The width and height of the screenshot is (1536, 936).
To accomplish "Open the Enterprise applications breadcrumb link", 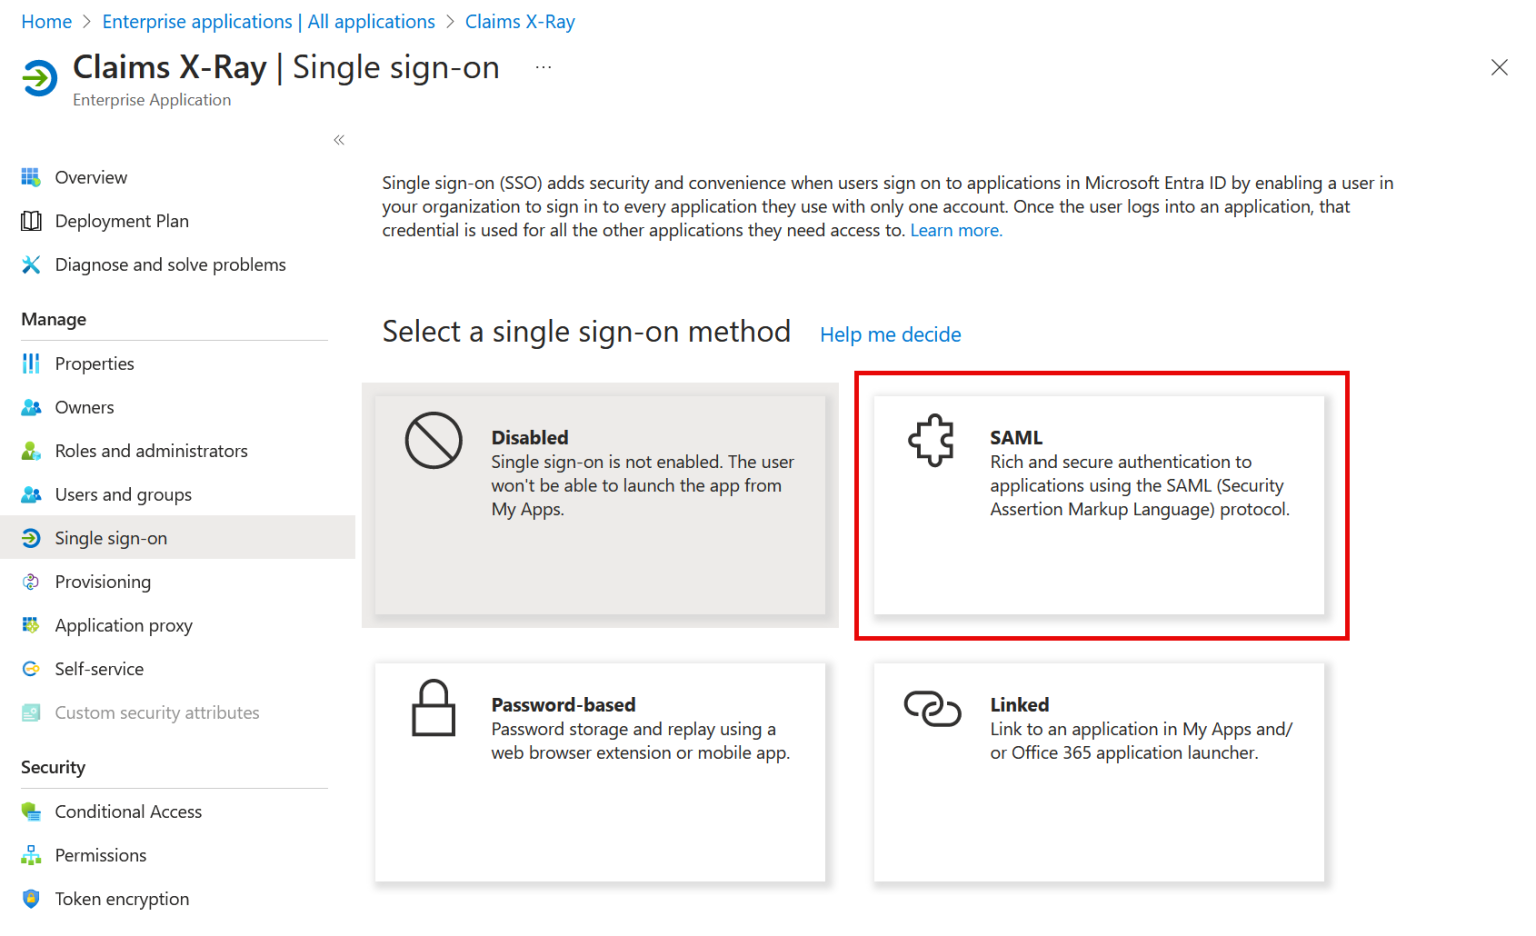I will pyautogui.click(x=268, y=21).
